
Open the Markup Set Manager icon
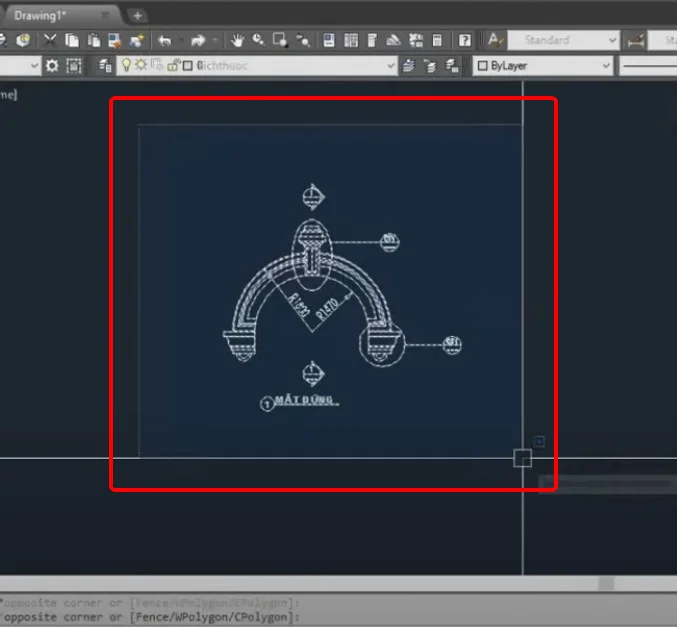416,41
